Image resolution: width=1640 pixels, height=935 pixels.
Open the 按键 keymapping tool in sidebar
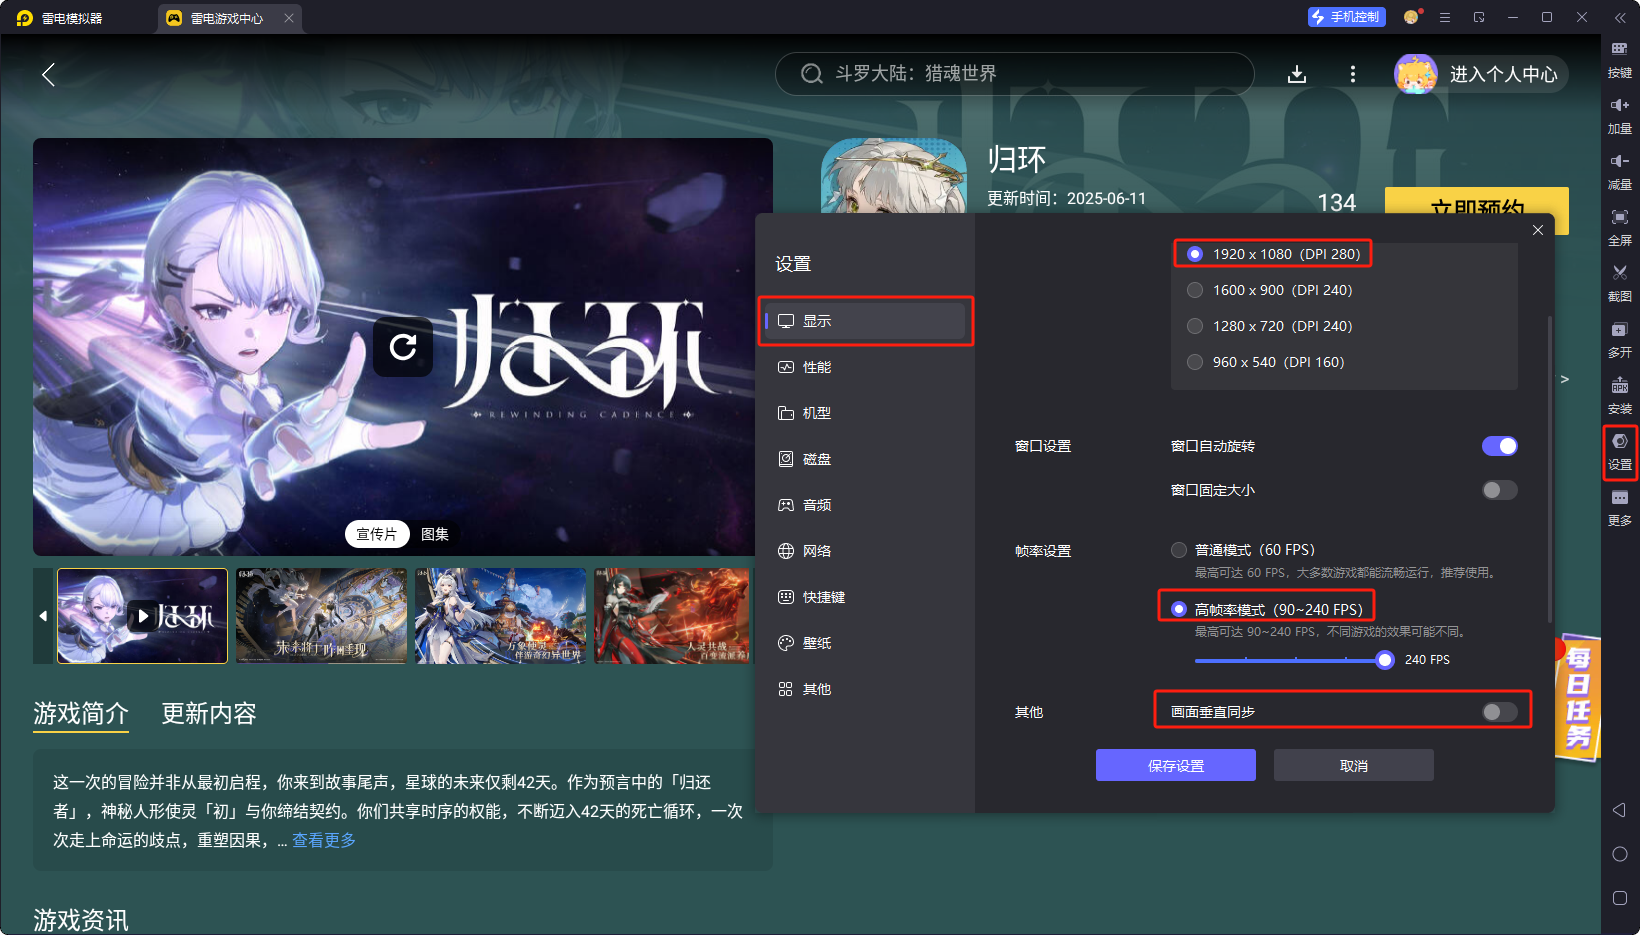1619,59
